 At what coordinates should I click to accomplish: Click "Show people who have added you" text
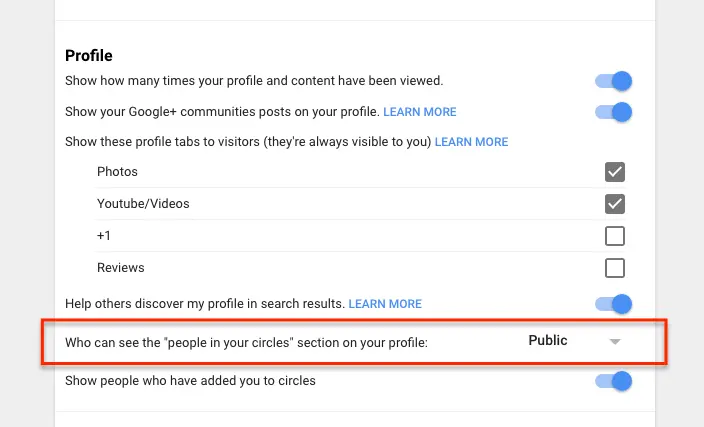pos(190,381)
